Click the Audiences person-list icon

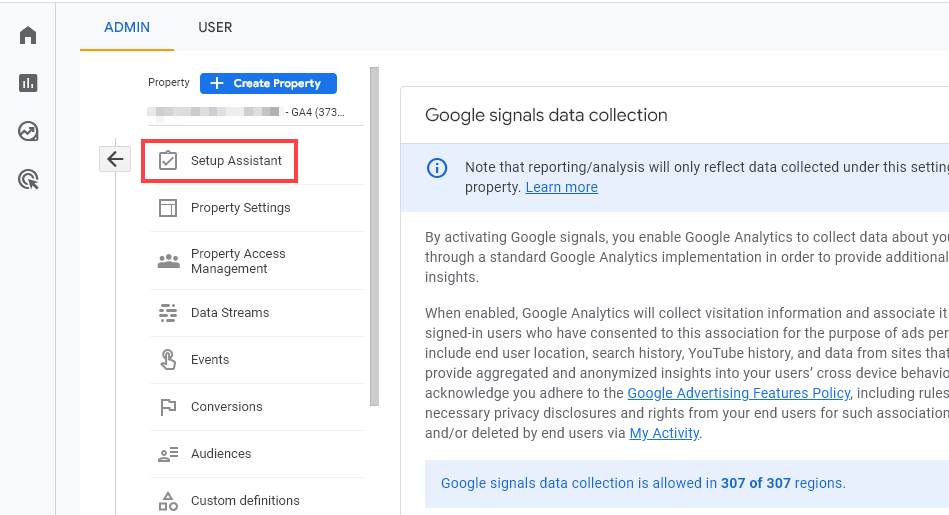[168, 454]
